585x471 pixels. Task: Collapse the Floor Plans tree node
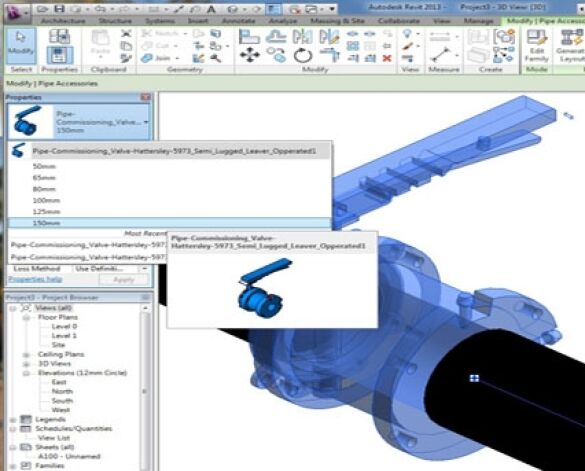point(26,317)
